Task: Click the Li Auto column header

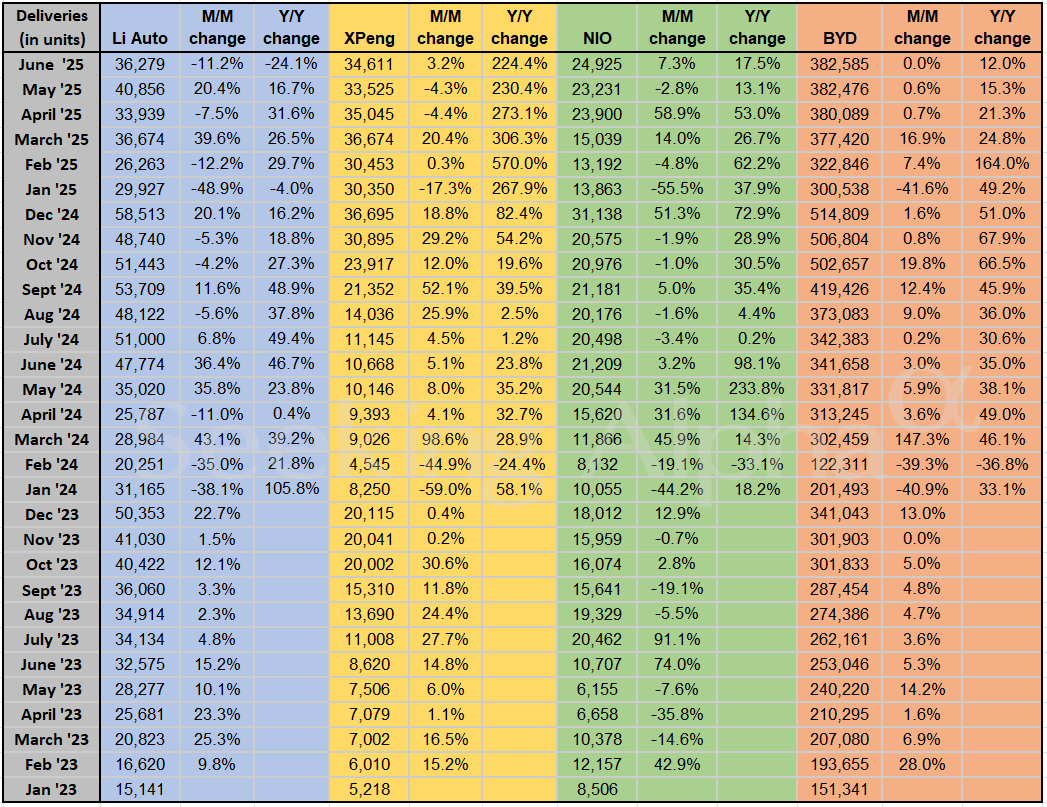Action: (x=140, y=38)
